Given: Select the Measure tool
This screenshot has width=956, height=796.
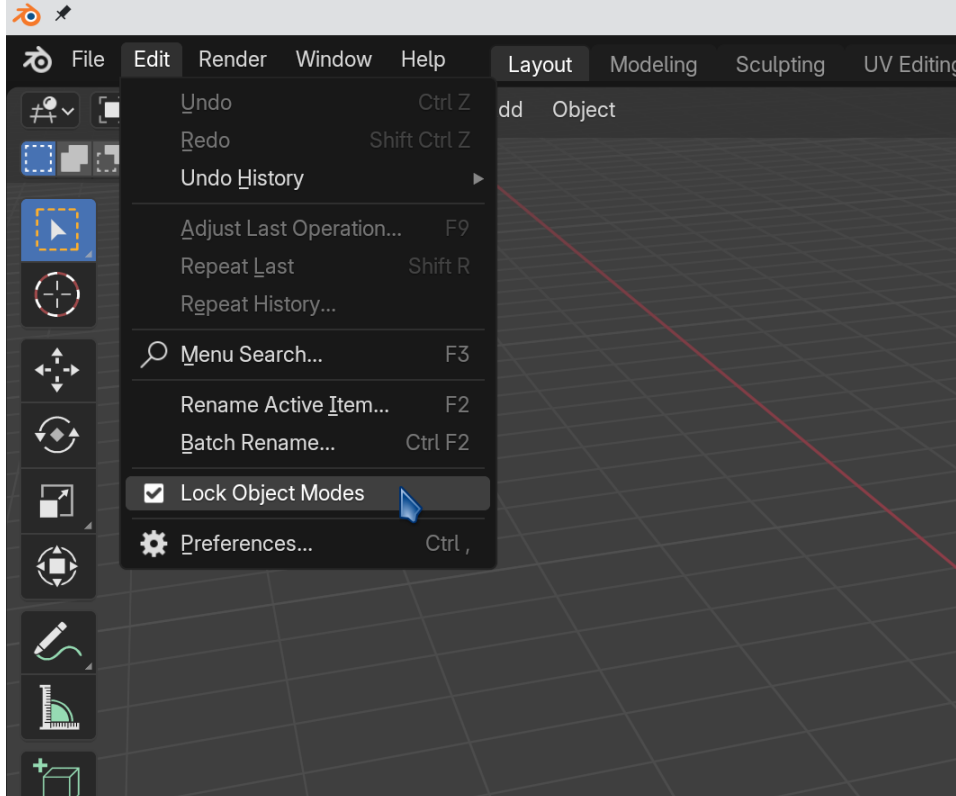Looking at the screenshot, I should [58, 707].
